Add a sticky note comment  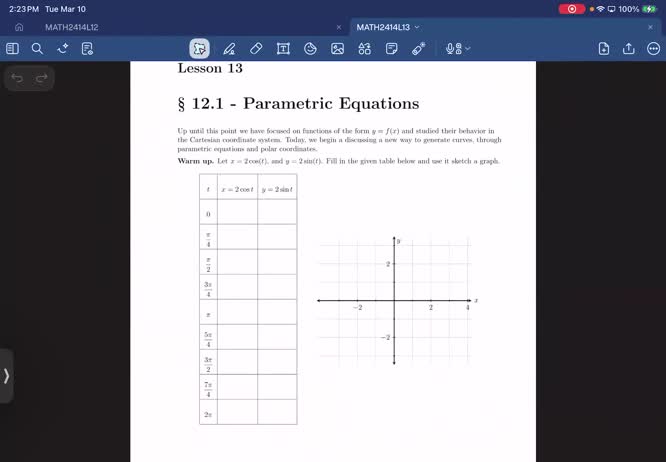pos(392,48)
